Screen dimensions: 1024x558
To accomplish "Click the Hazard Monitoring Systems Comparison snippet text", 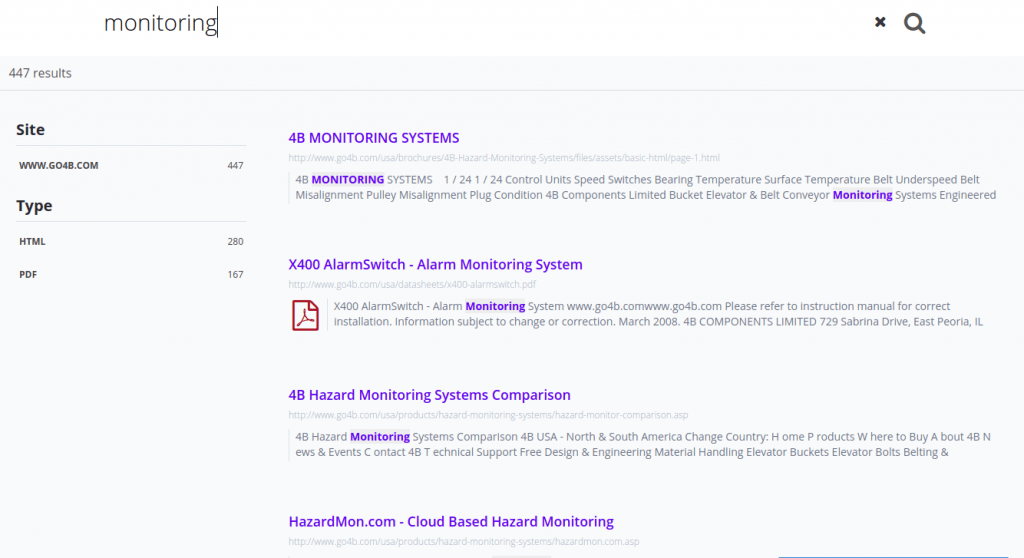I will point(643,444).
